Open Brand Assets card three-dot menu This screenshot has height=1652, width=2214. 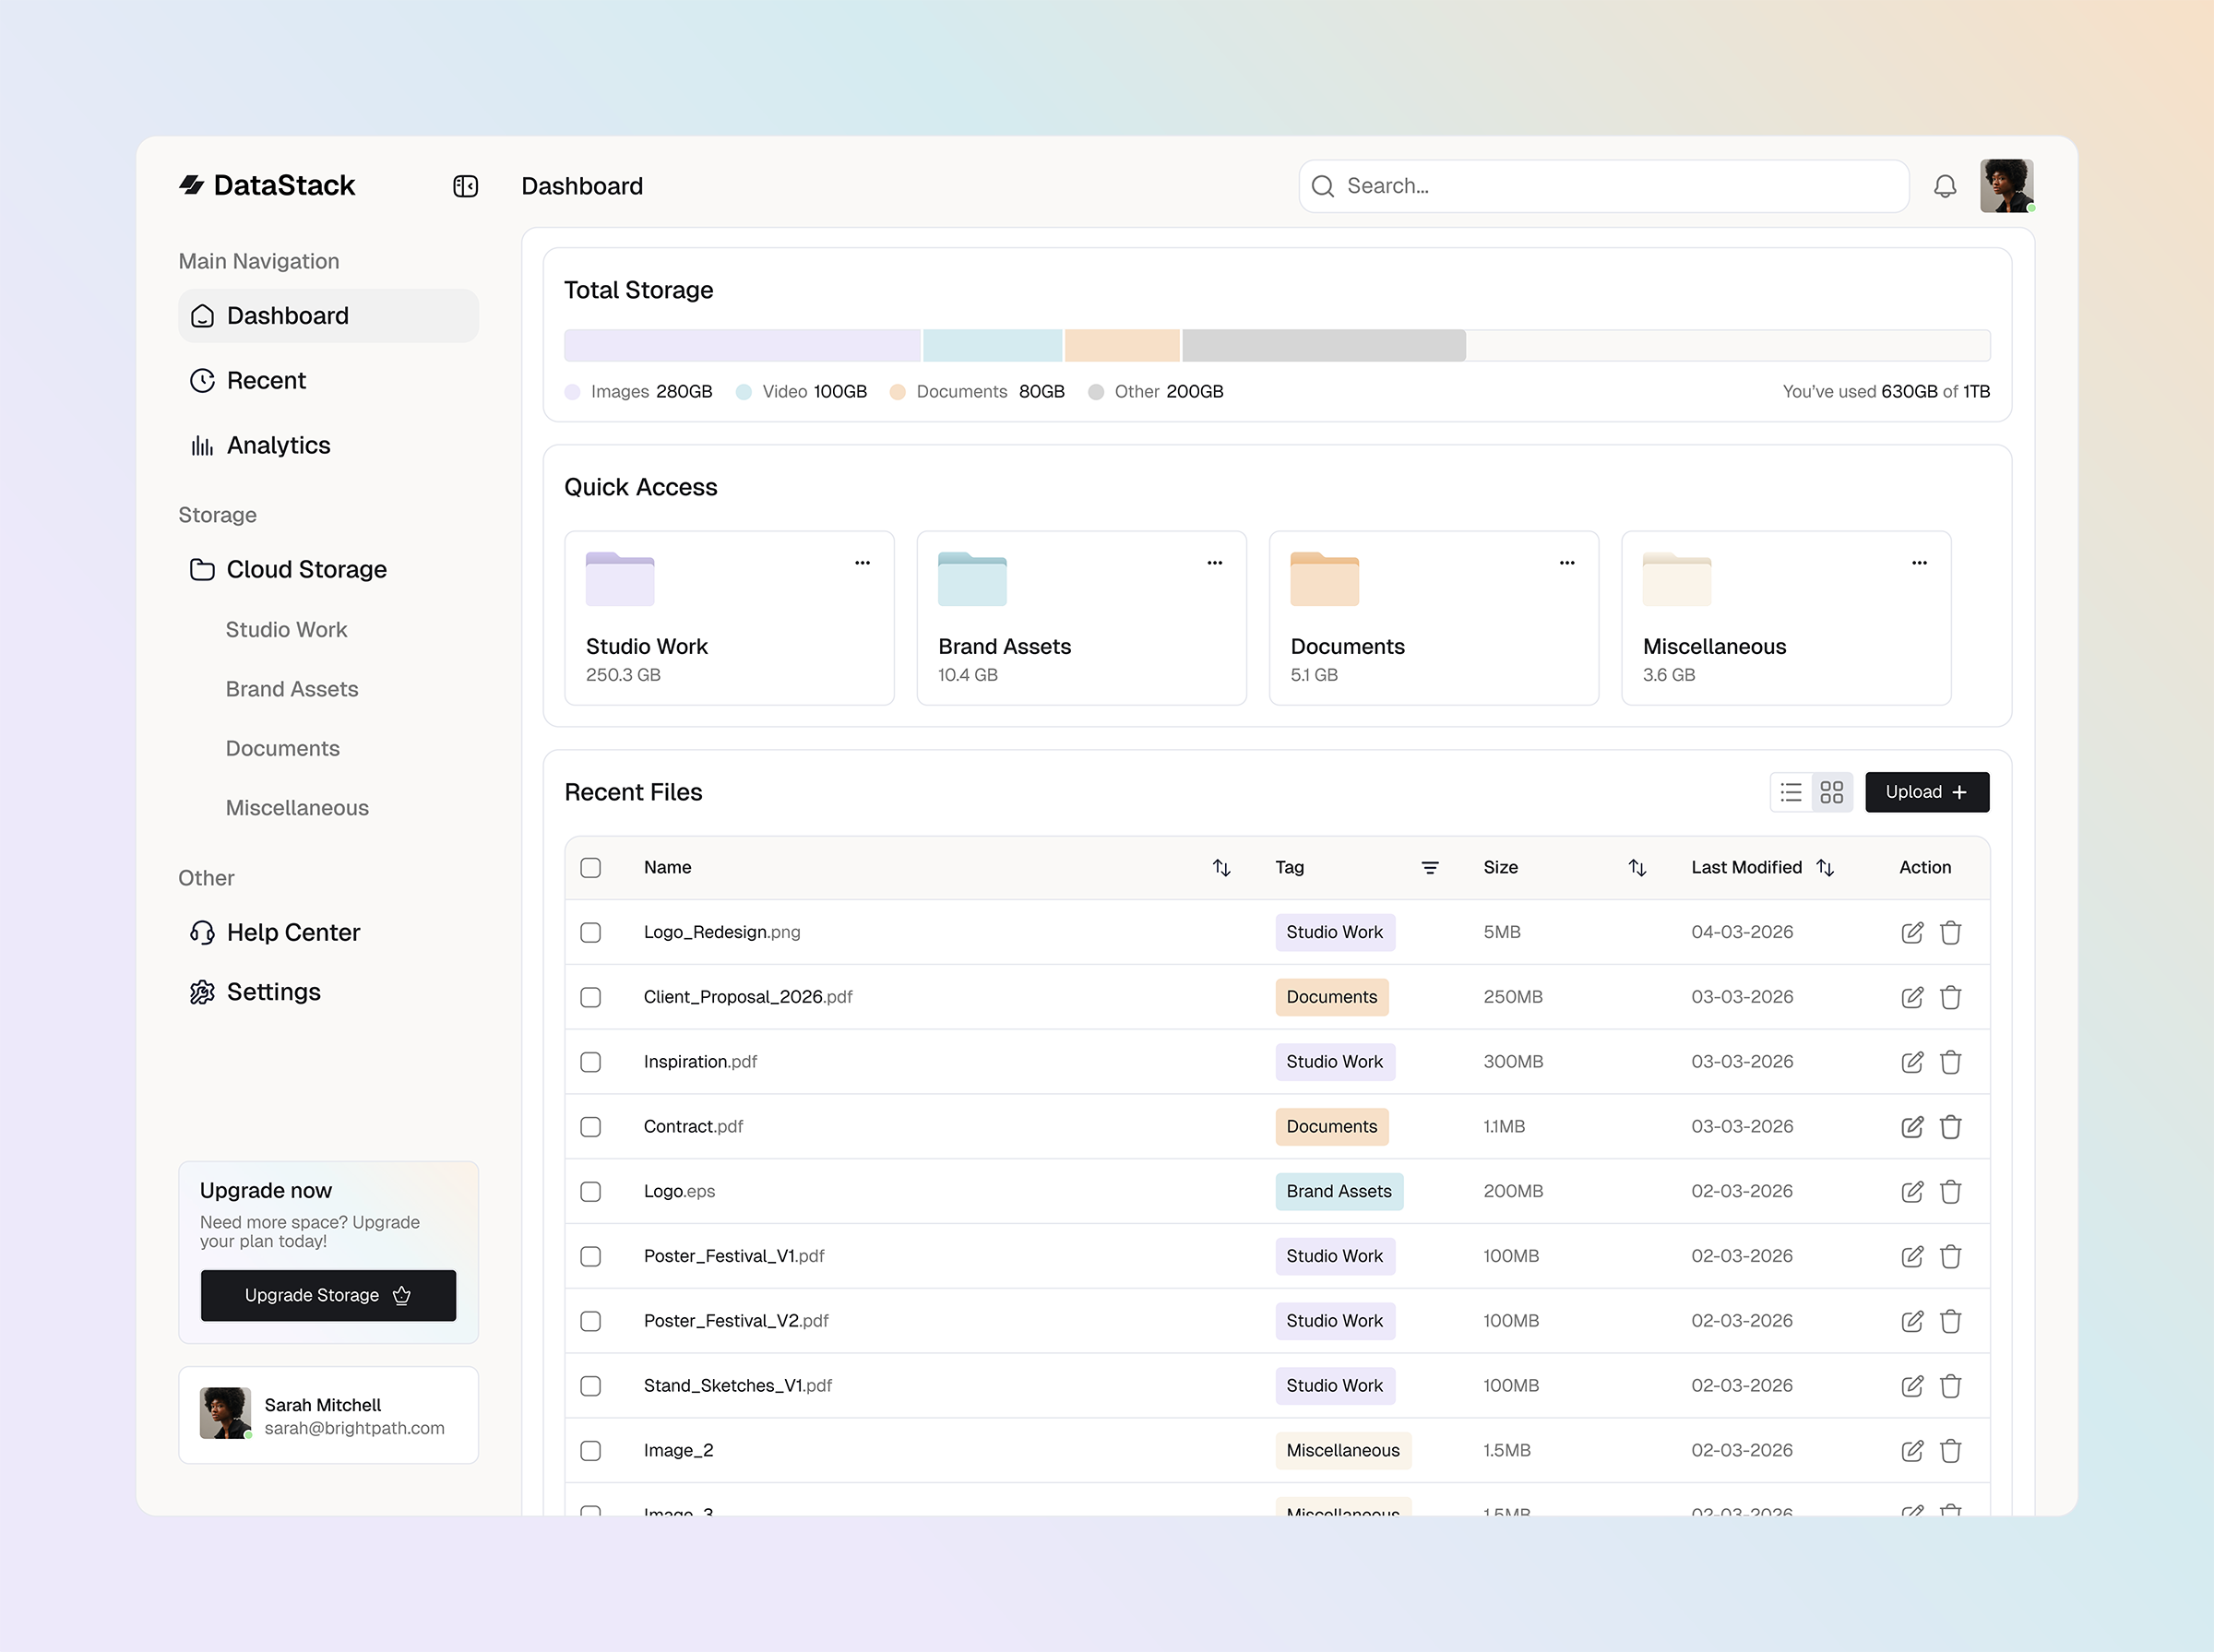coord(1214,563)
